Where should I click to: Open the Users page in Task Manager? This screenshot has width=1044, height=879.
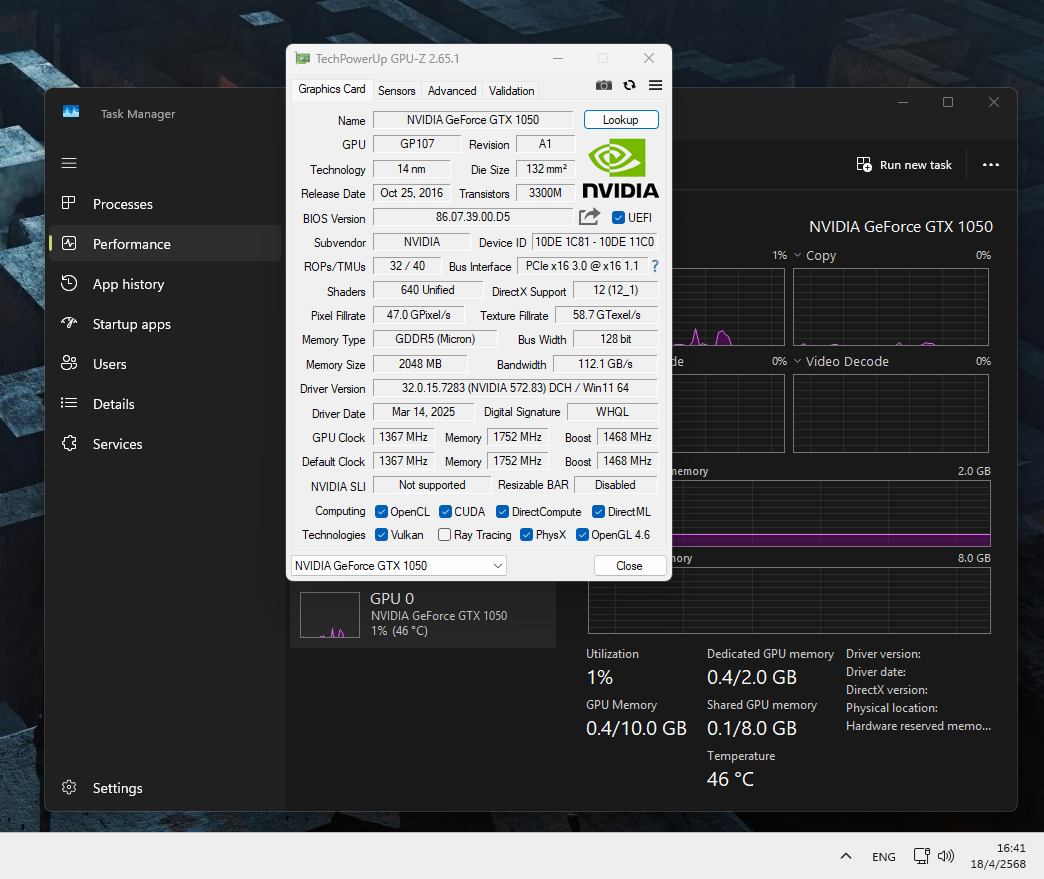point(165,364)
